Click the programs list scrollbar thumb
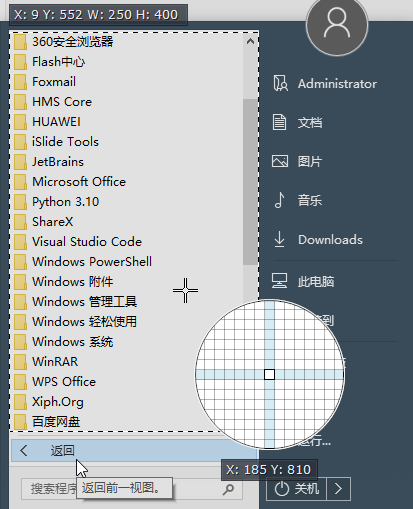The width and height of the screenshot is (413, 509). point(250,182)
